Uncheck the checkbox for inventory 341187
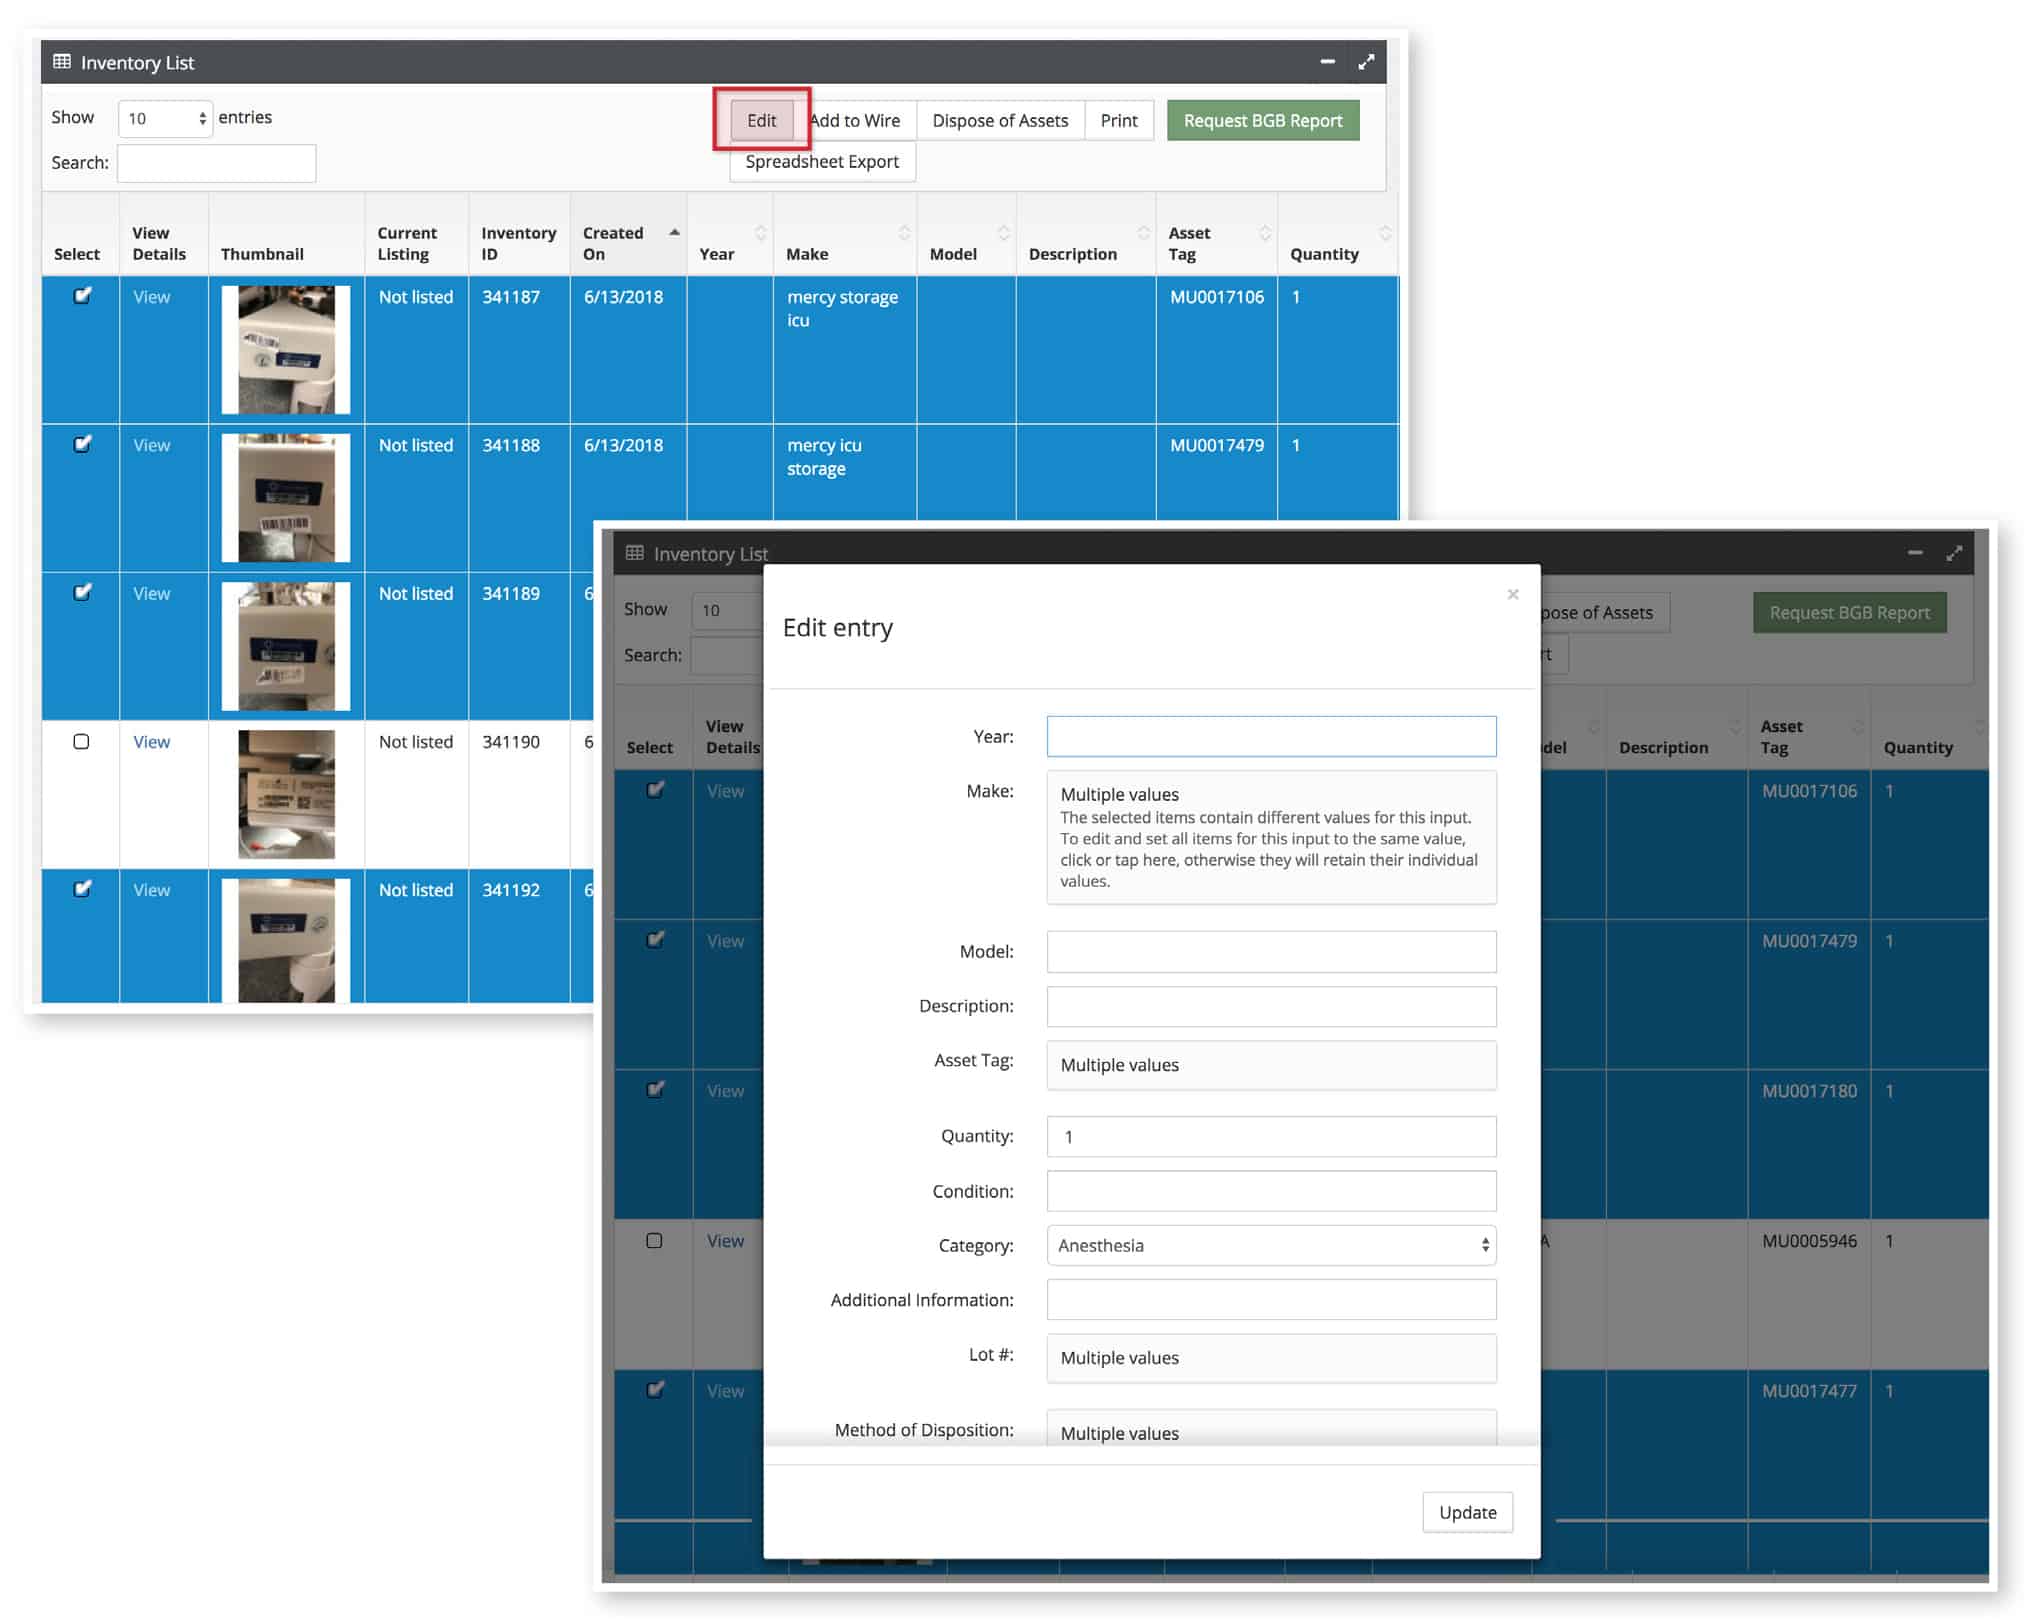Screen dimensions: 2028x1622 click(x=82, y=296)
